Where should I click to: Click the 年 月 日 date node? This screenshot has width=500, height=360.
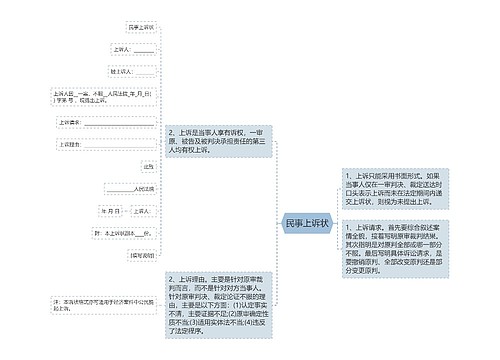(x=110, y=211)
